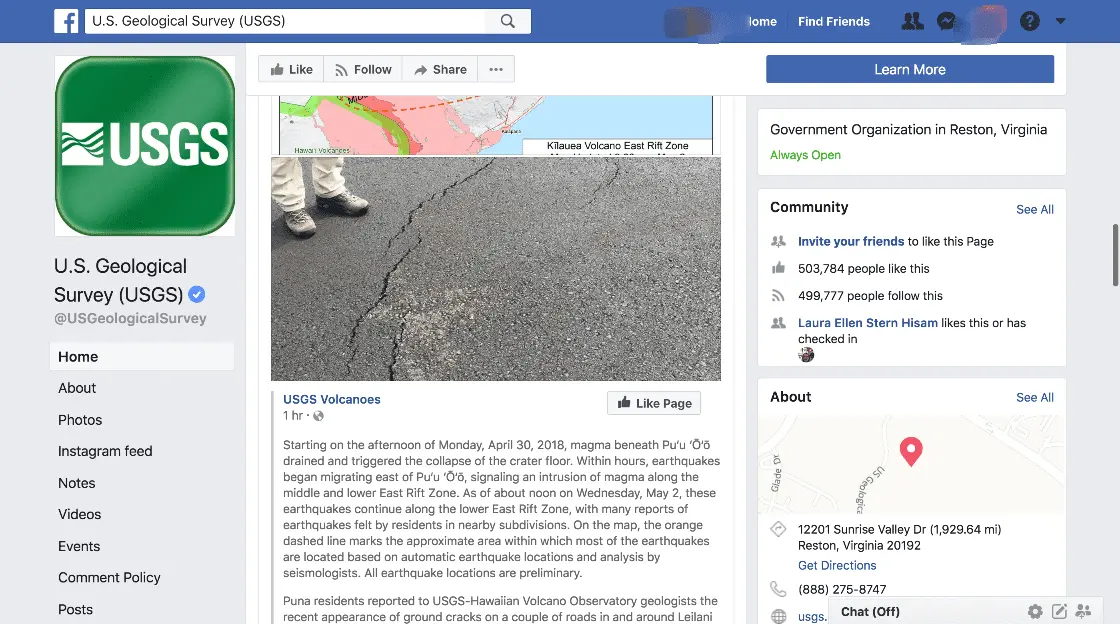Toggle Follow for the USGS page
Screen dimensions: 1120x624
[362, 69]
